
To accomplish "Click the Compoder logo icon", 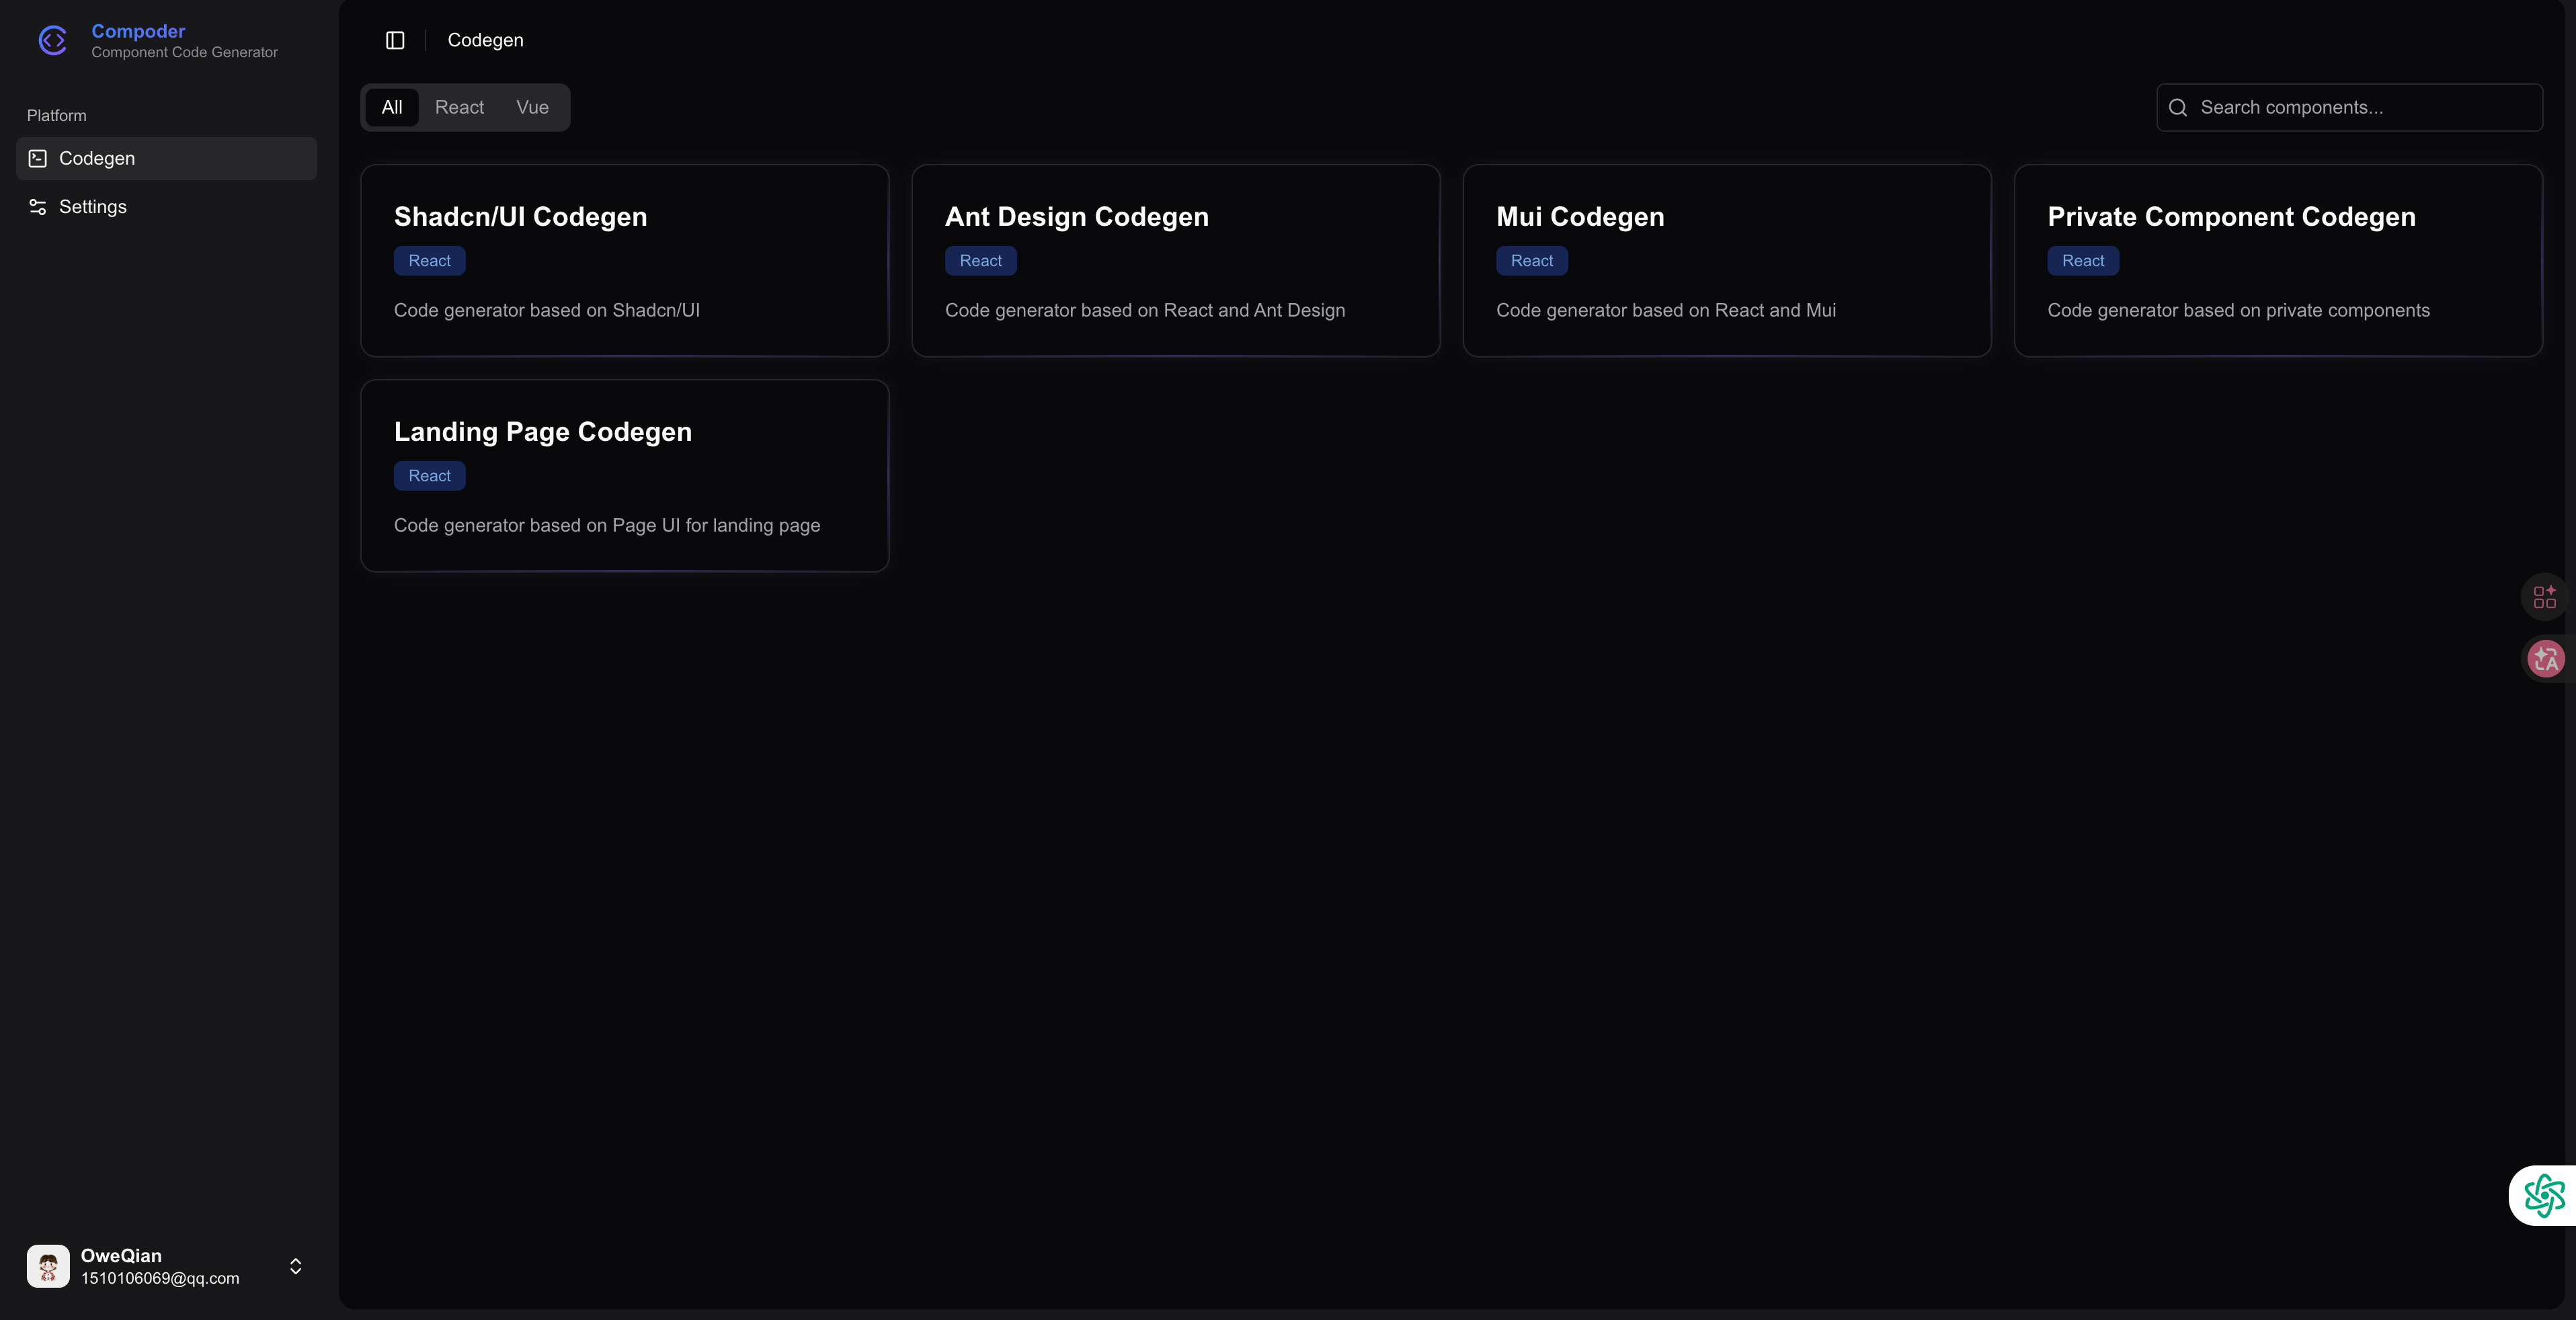I will point(52,40).
